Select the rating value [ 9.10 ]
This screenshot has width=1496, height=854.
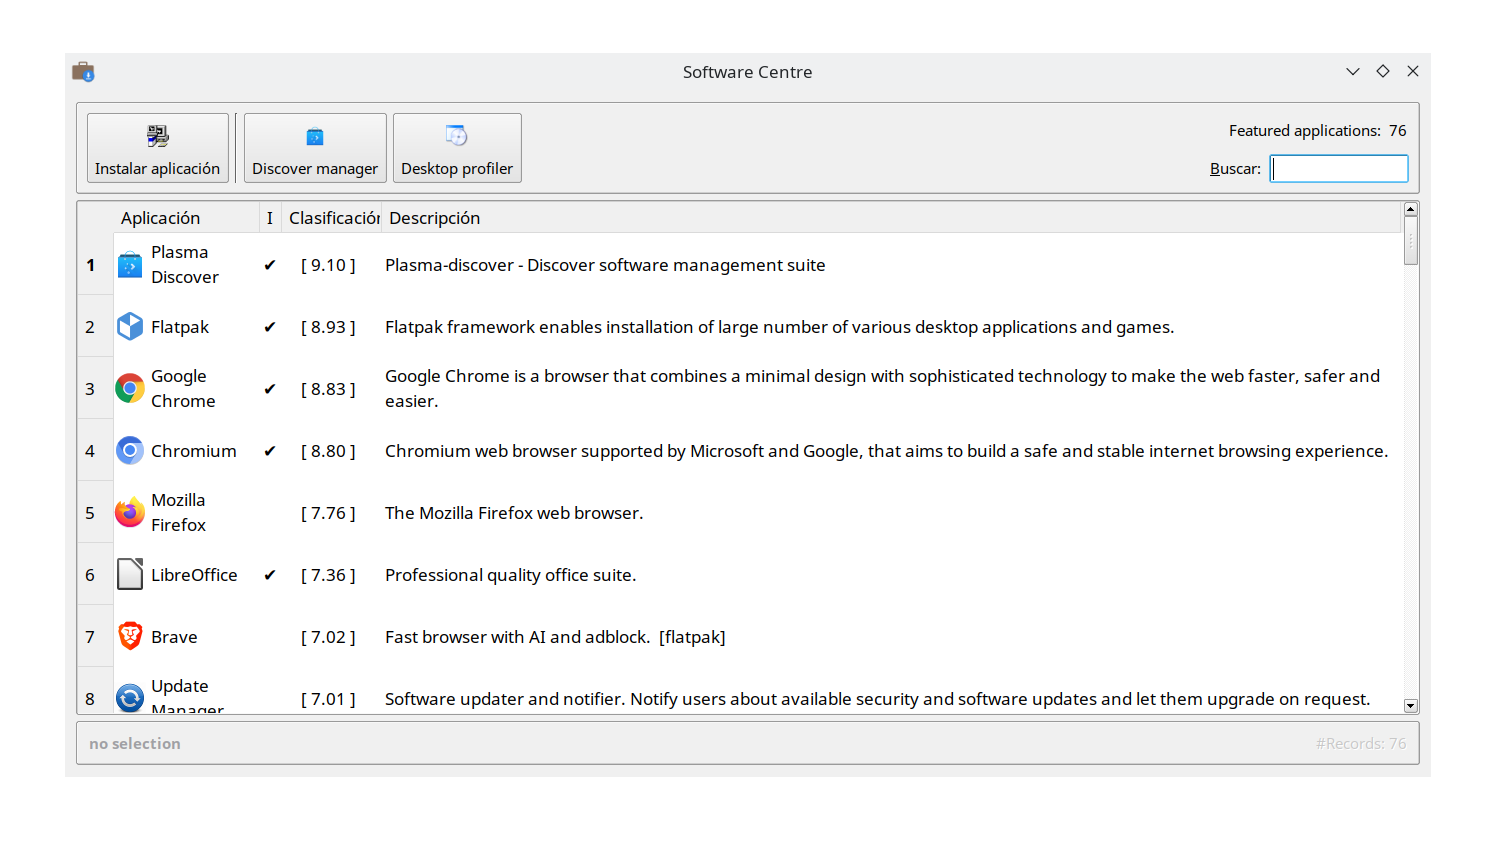pos(328,265)
